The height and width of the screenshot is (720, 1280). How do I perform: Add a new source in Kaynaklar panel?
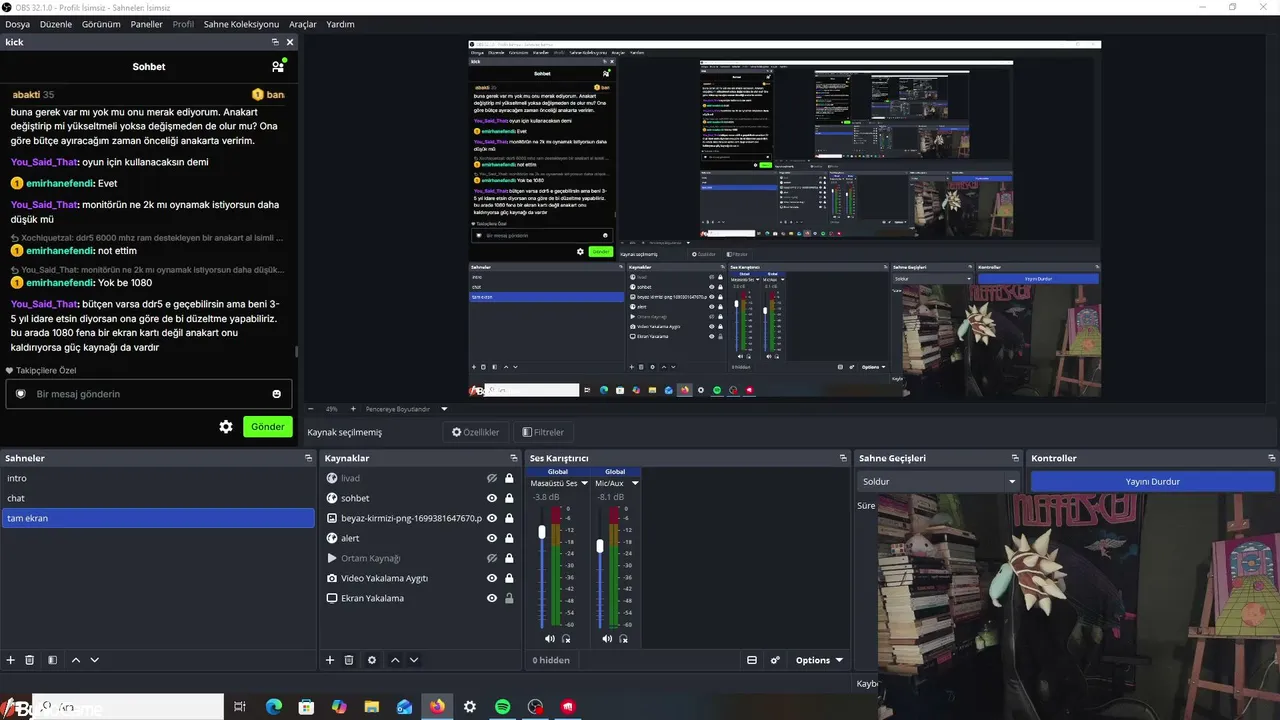click(x=330, y=660)
